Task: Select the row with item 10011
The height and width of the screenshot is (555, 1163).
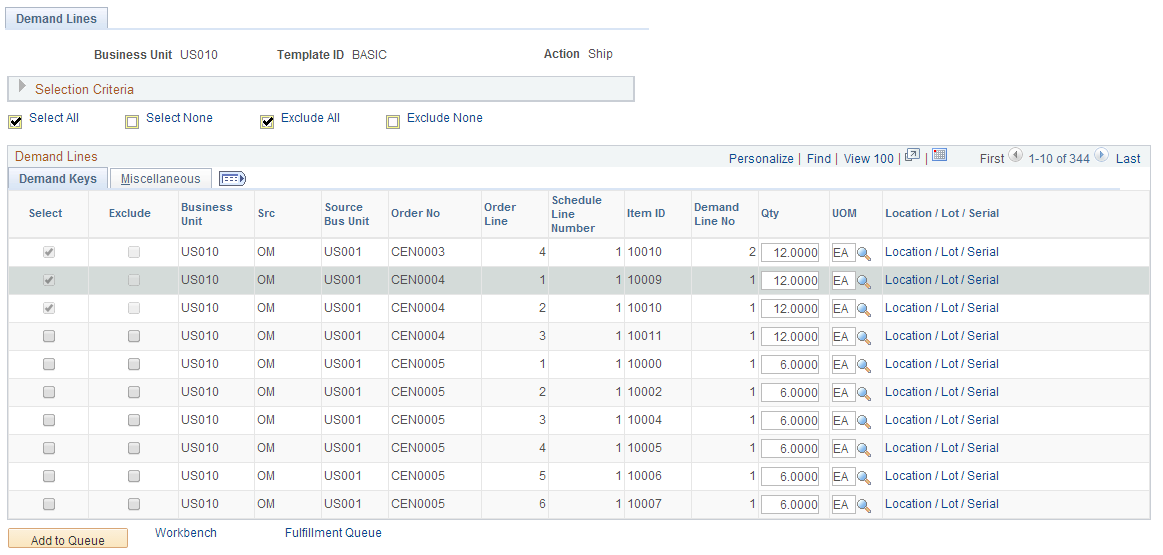Action: pyautogui.click(x=49, y=336)
